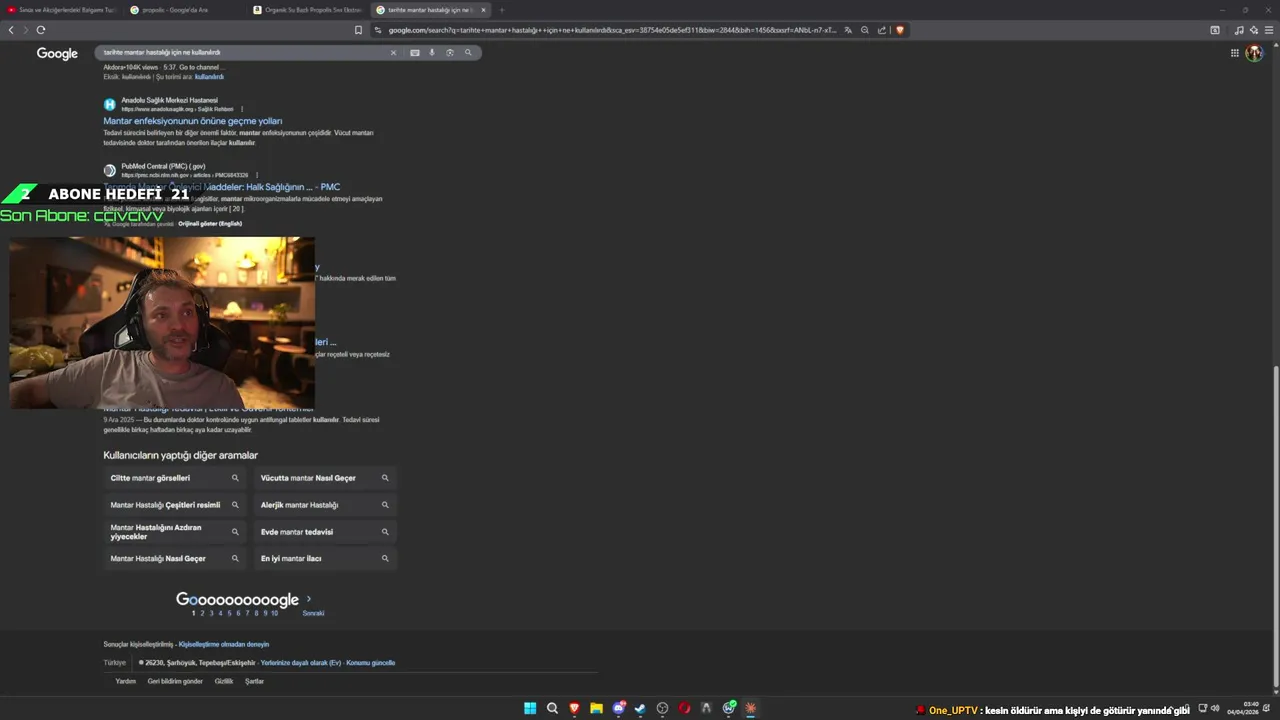
Task: Click the zoom magnifier icon in address bar
Action: tap(865, 30)
